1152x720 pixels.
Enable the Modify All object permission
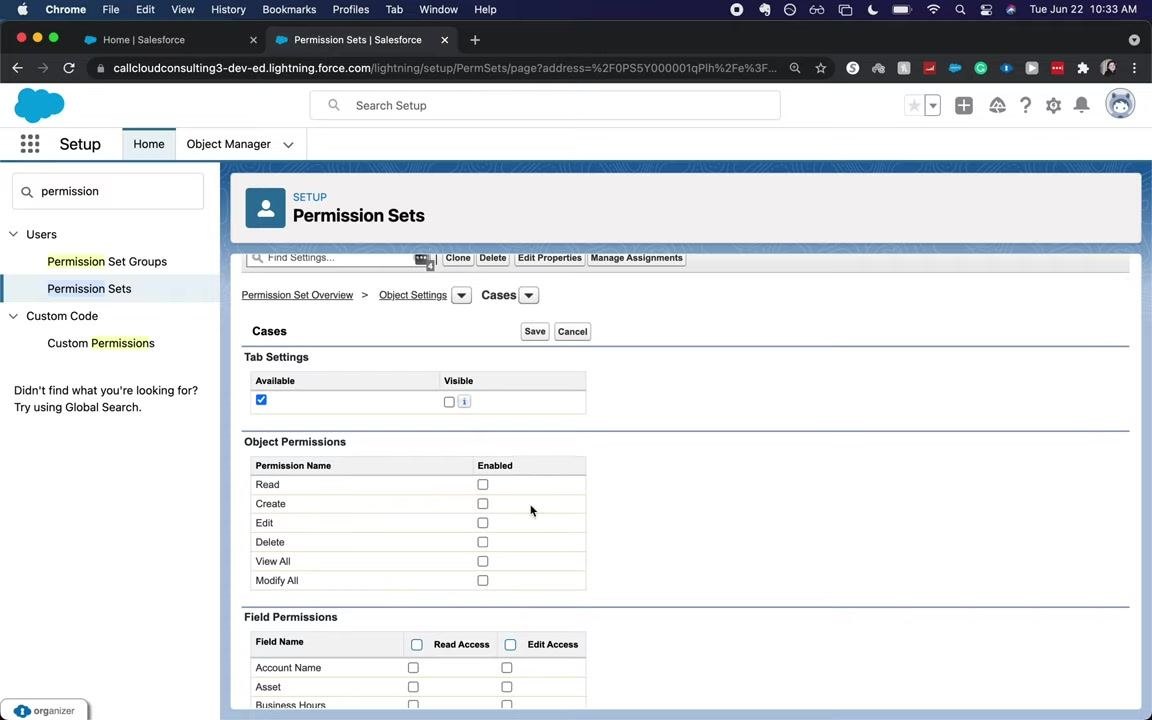[483, 580]
